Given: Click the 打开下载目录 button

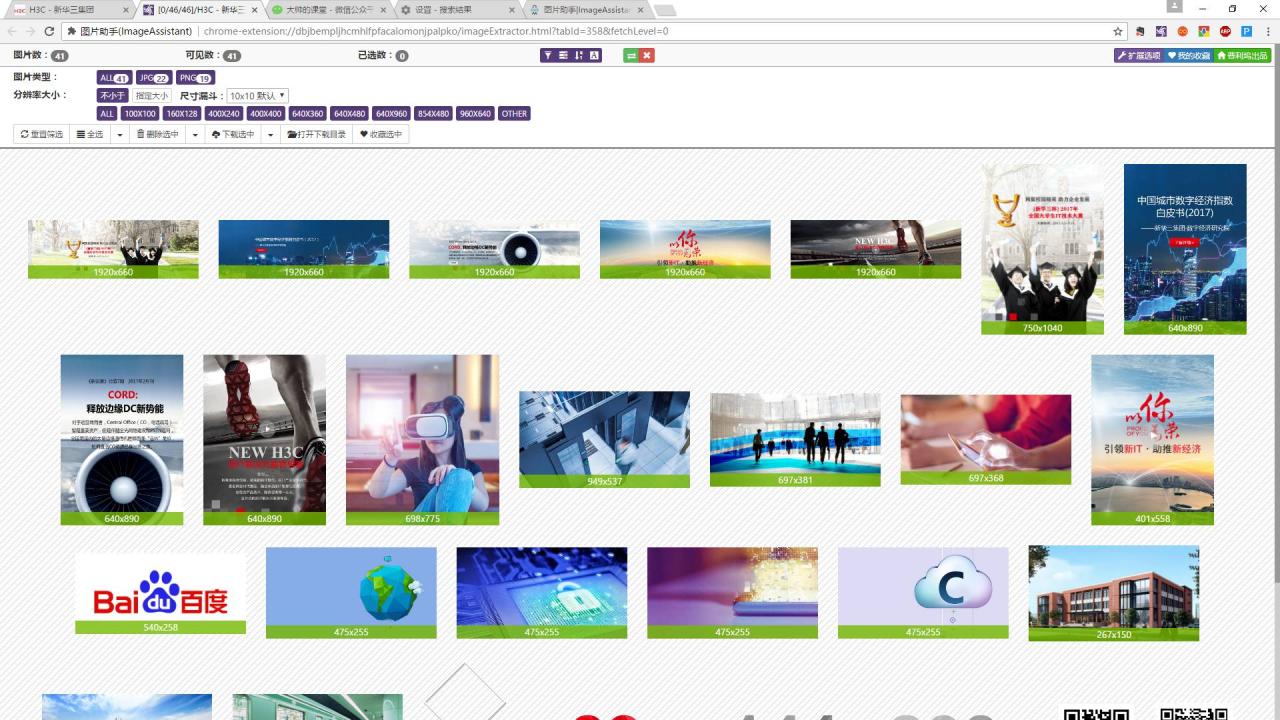Looking at the screenshot, I should pyautogui.click(x=316, y=134).
